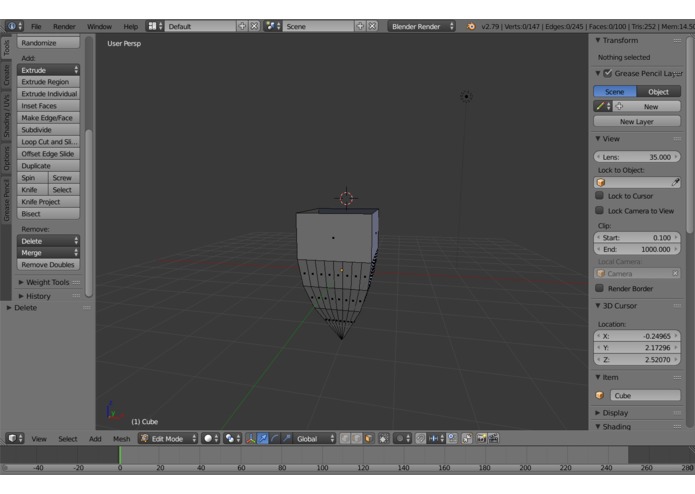Open the Help menu

click(x=131, y=26)
